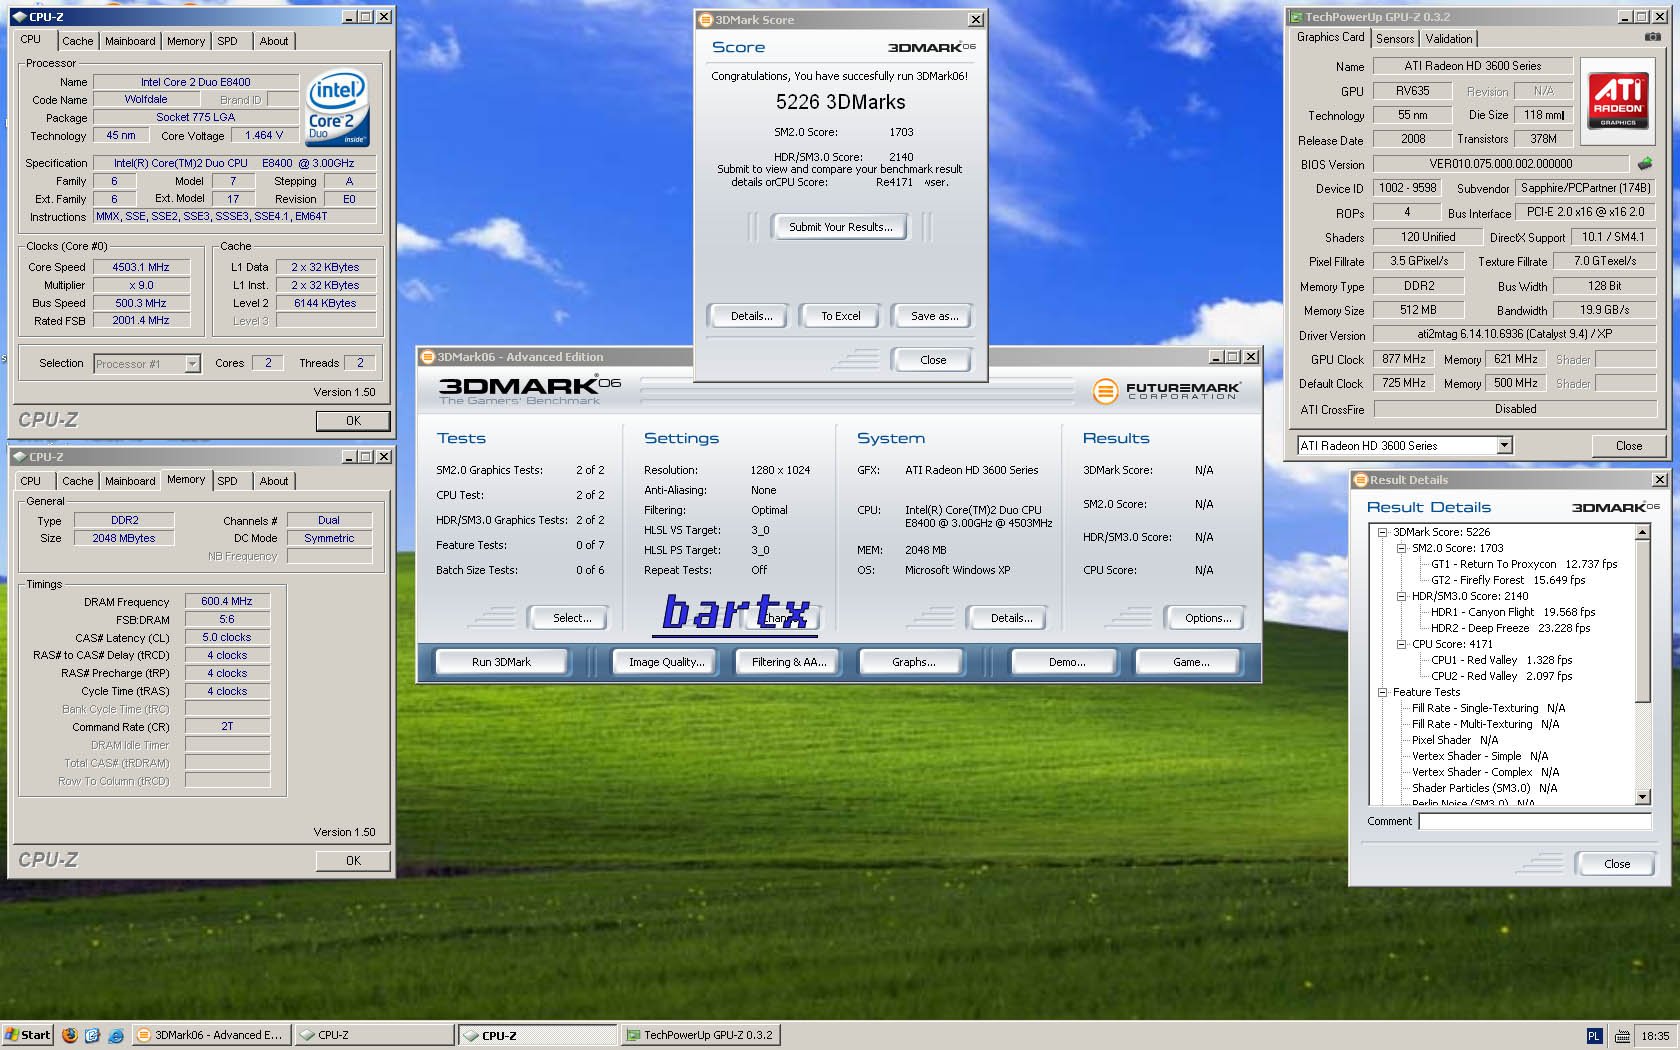The height and width of the screenshot is (1050, 1680).
Task: Click the top CPU-Z window title icon
Action: [x=18, y=17]
